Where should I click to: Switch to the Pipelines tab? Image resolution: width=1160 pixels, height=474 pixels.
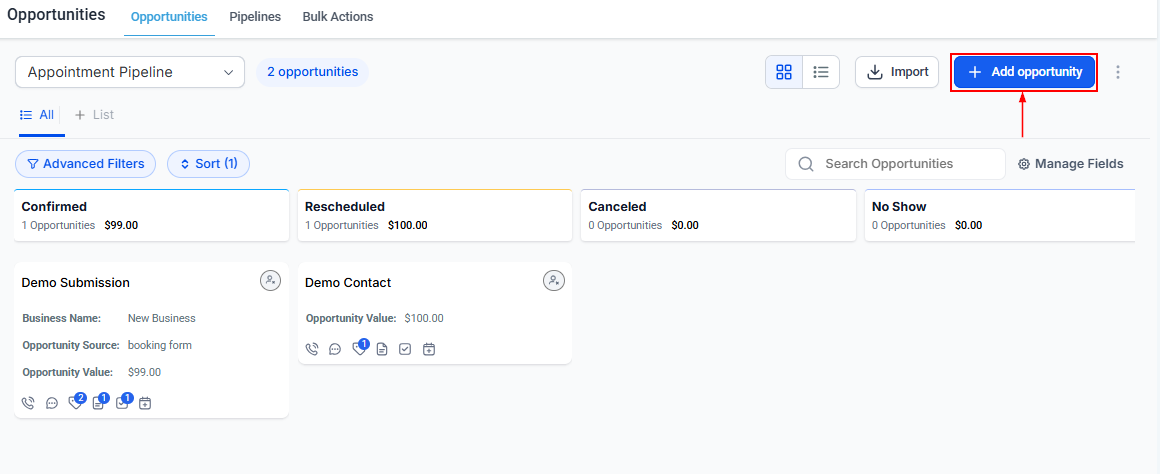(255, 17)
